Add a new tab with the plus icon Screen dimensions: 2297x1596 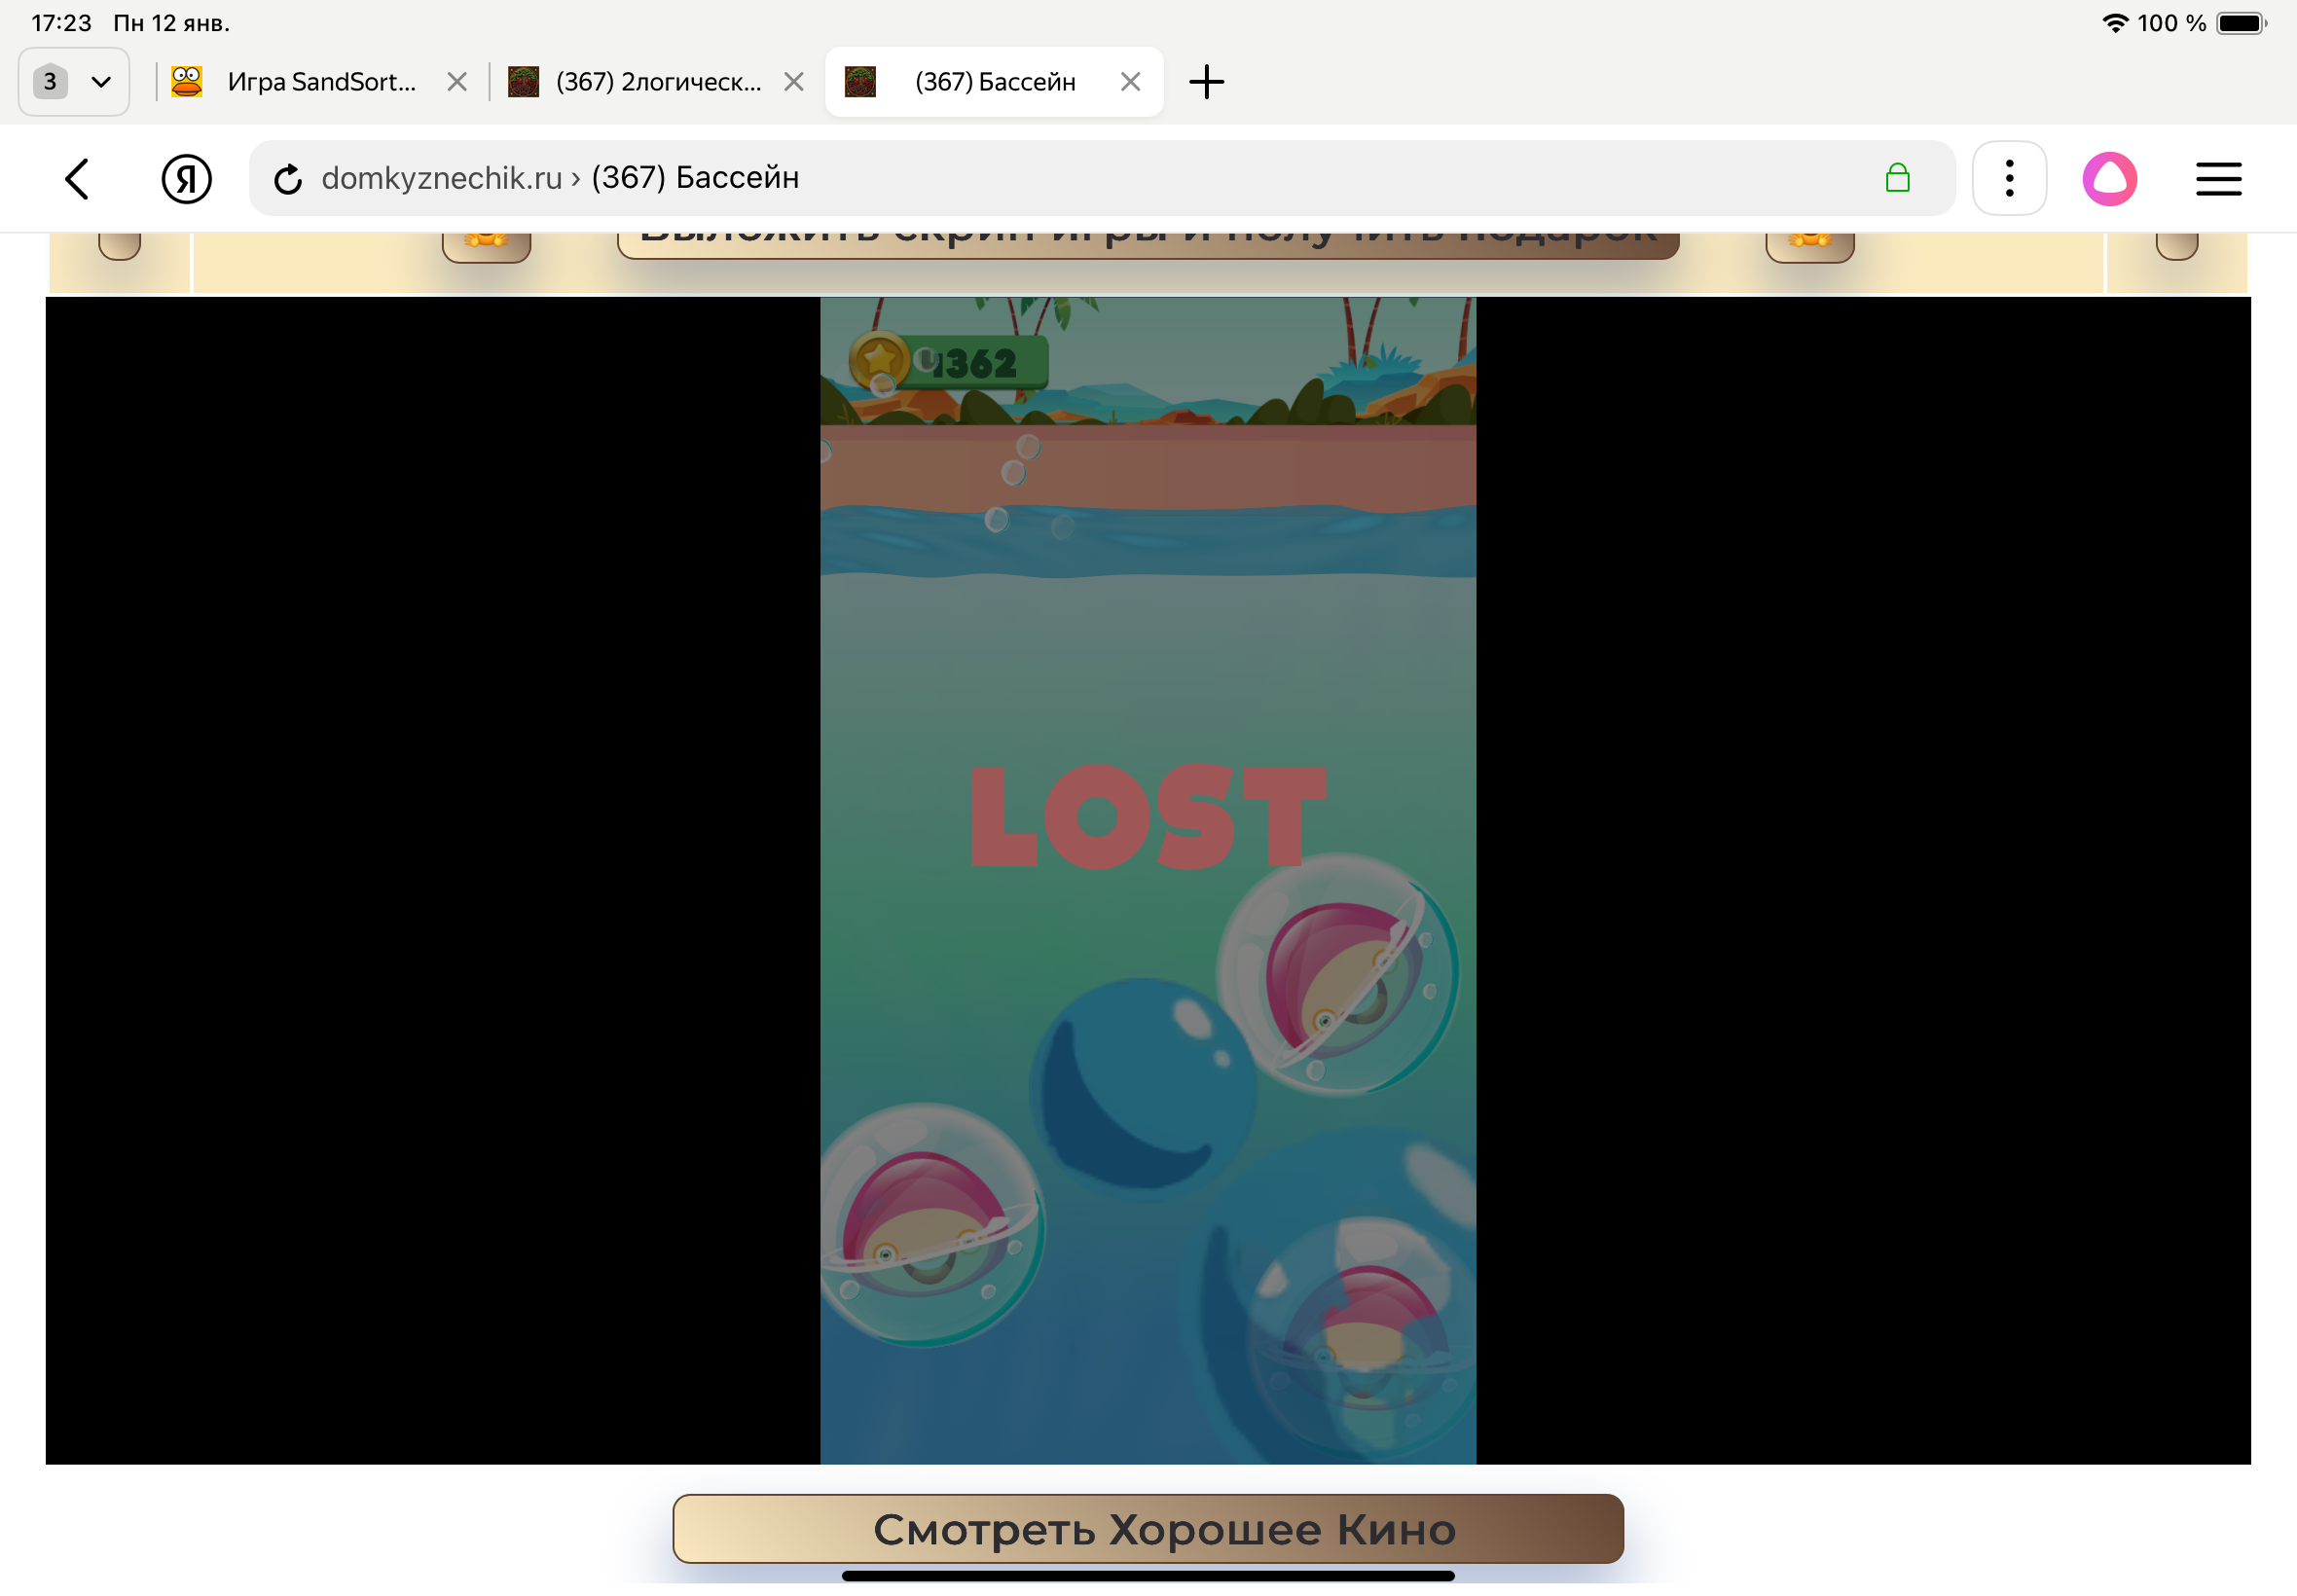(x=1206, y=82)
